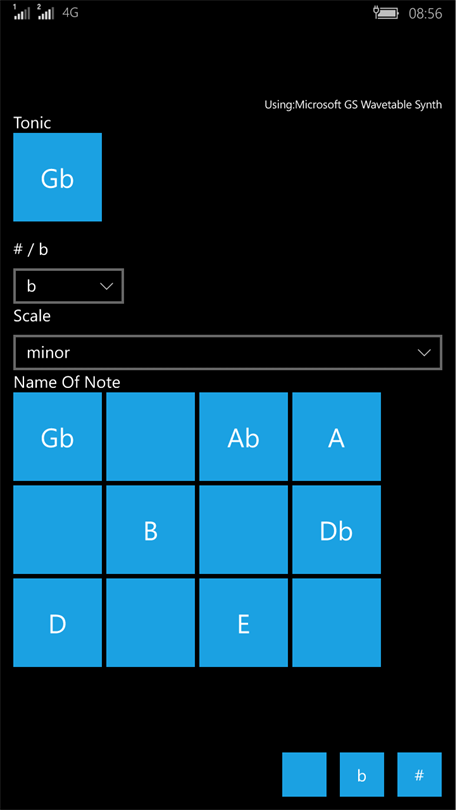Tap the Gb Tonic tile

pyautogui.click(x=57, y=177)
